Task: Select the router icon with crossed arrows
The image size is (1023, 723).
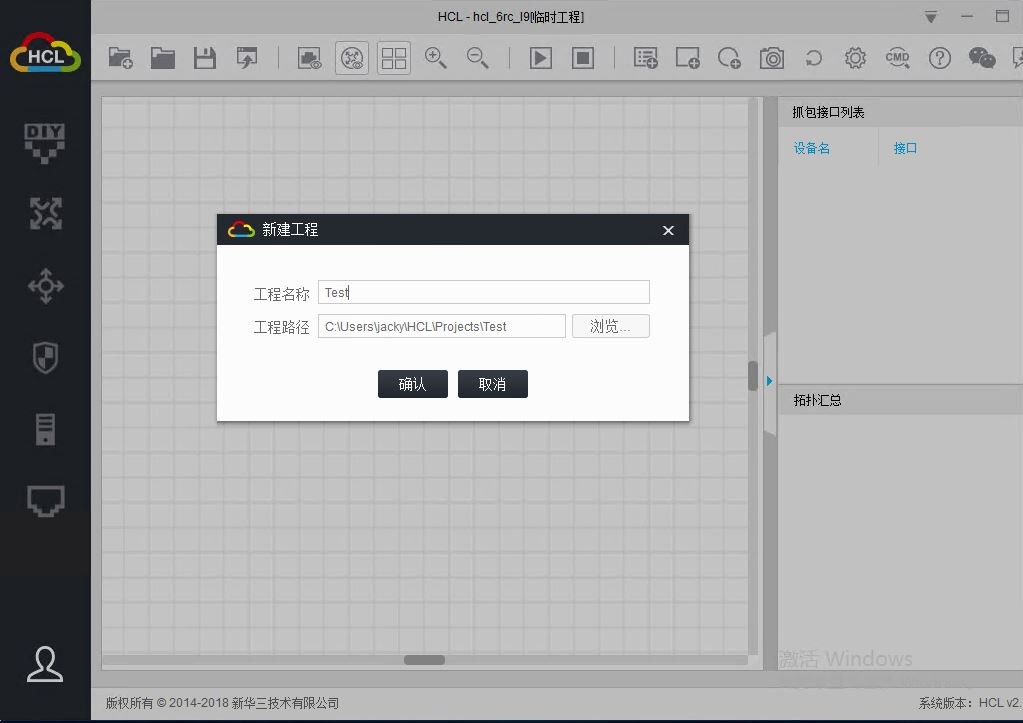Action: click(46, 213)
